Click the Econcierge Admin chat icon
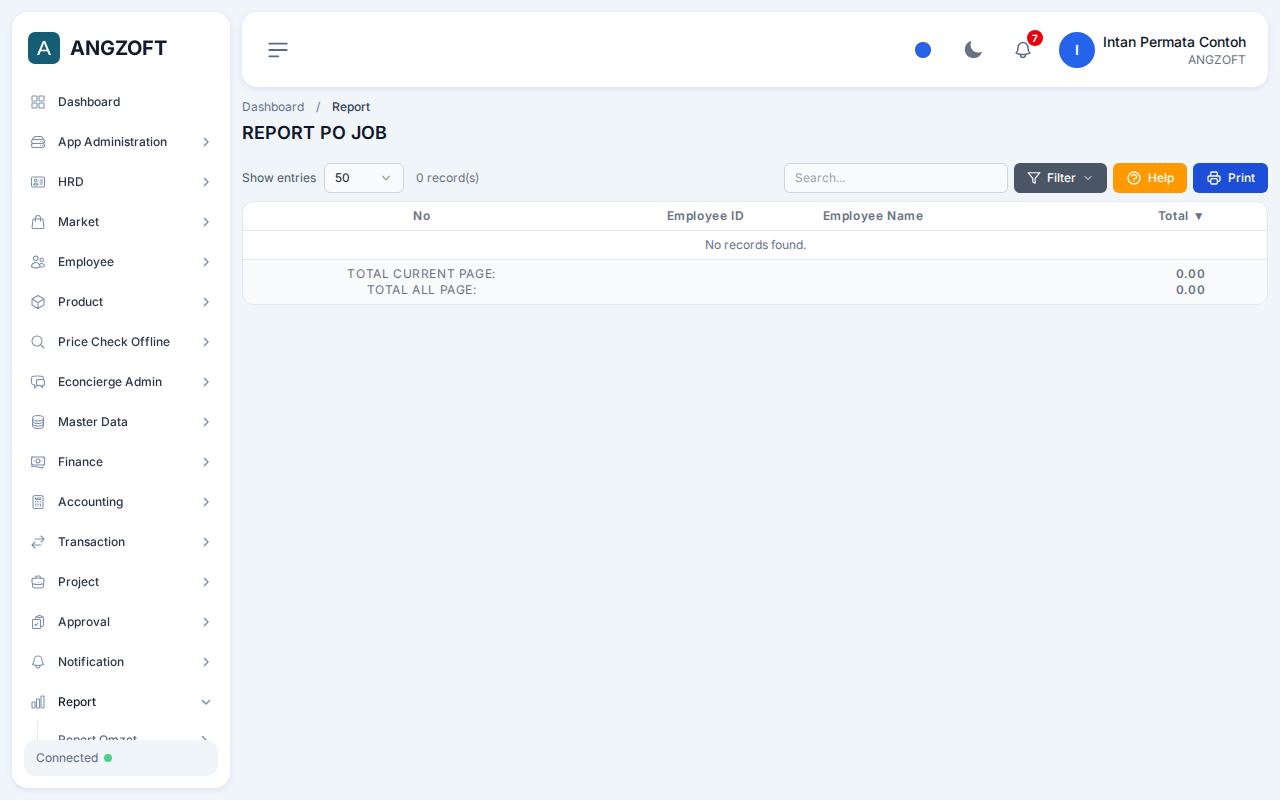Image resolution: width=1280 pixels, height=800 pixels. (x=38, y=382)
